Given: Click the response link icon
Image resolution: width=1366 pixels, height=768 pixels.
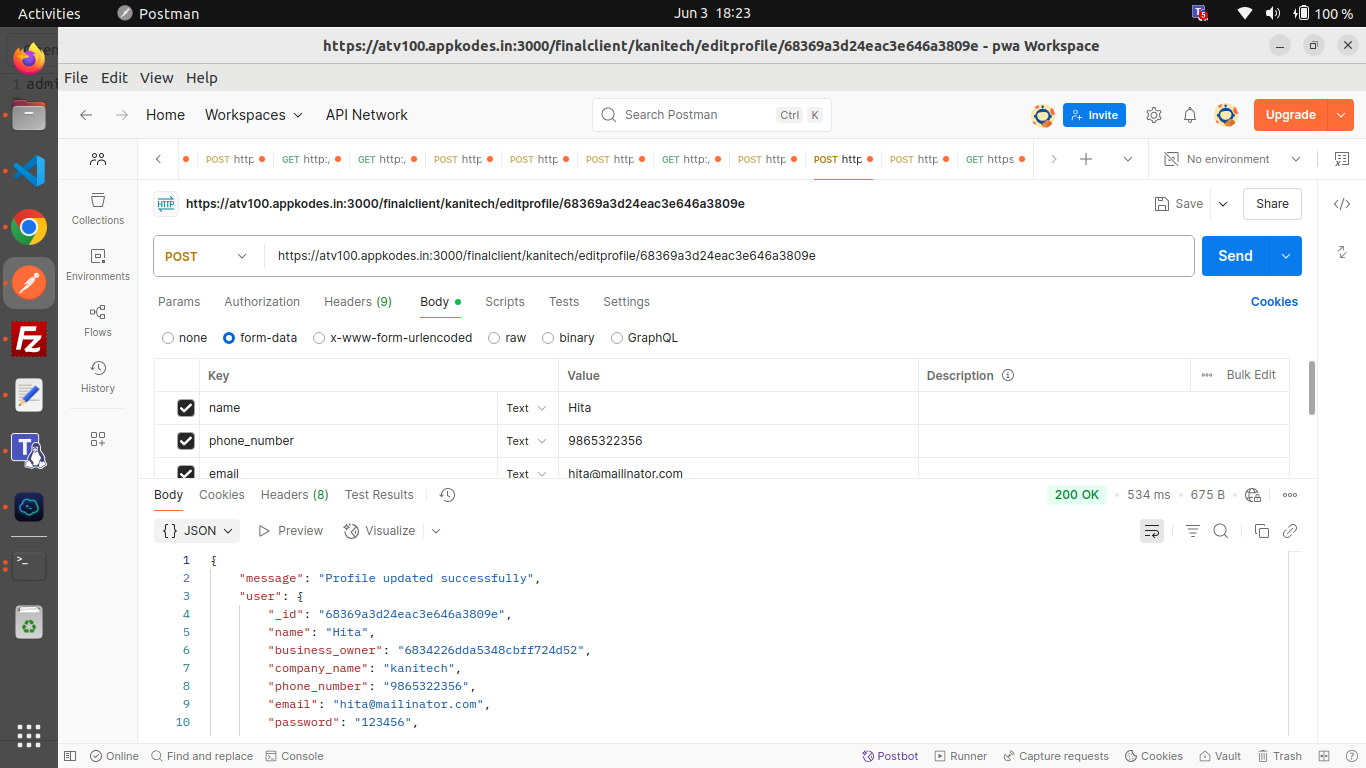Looking at the screenshot, I should coord(1290,531).
